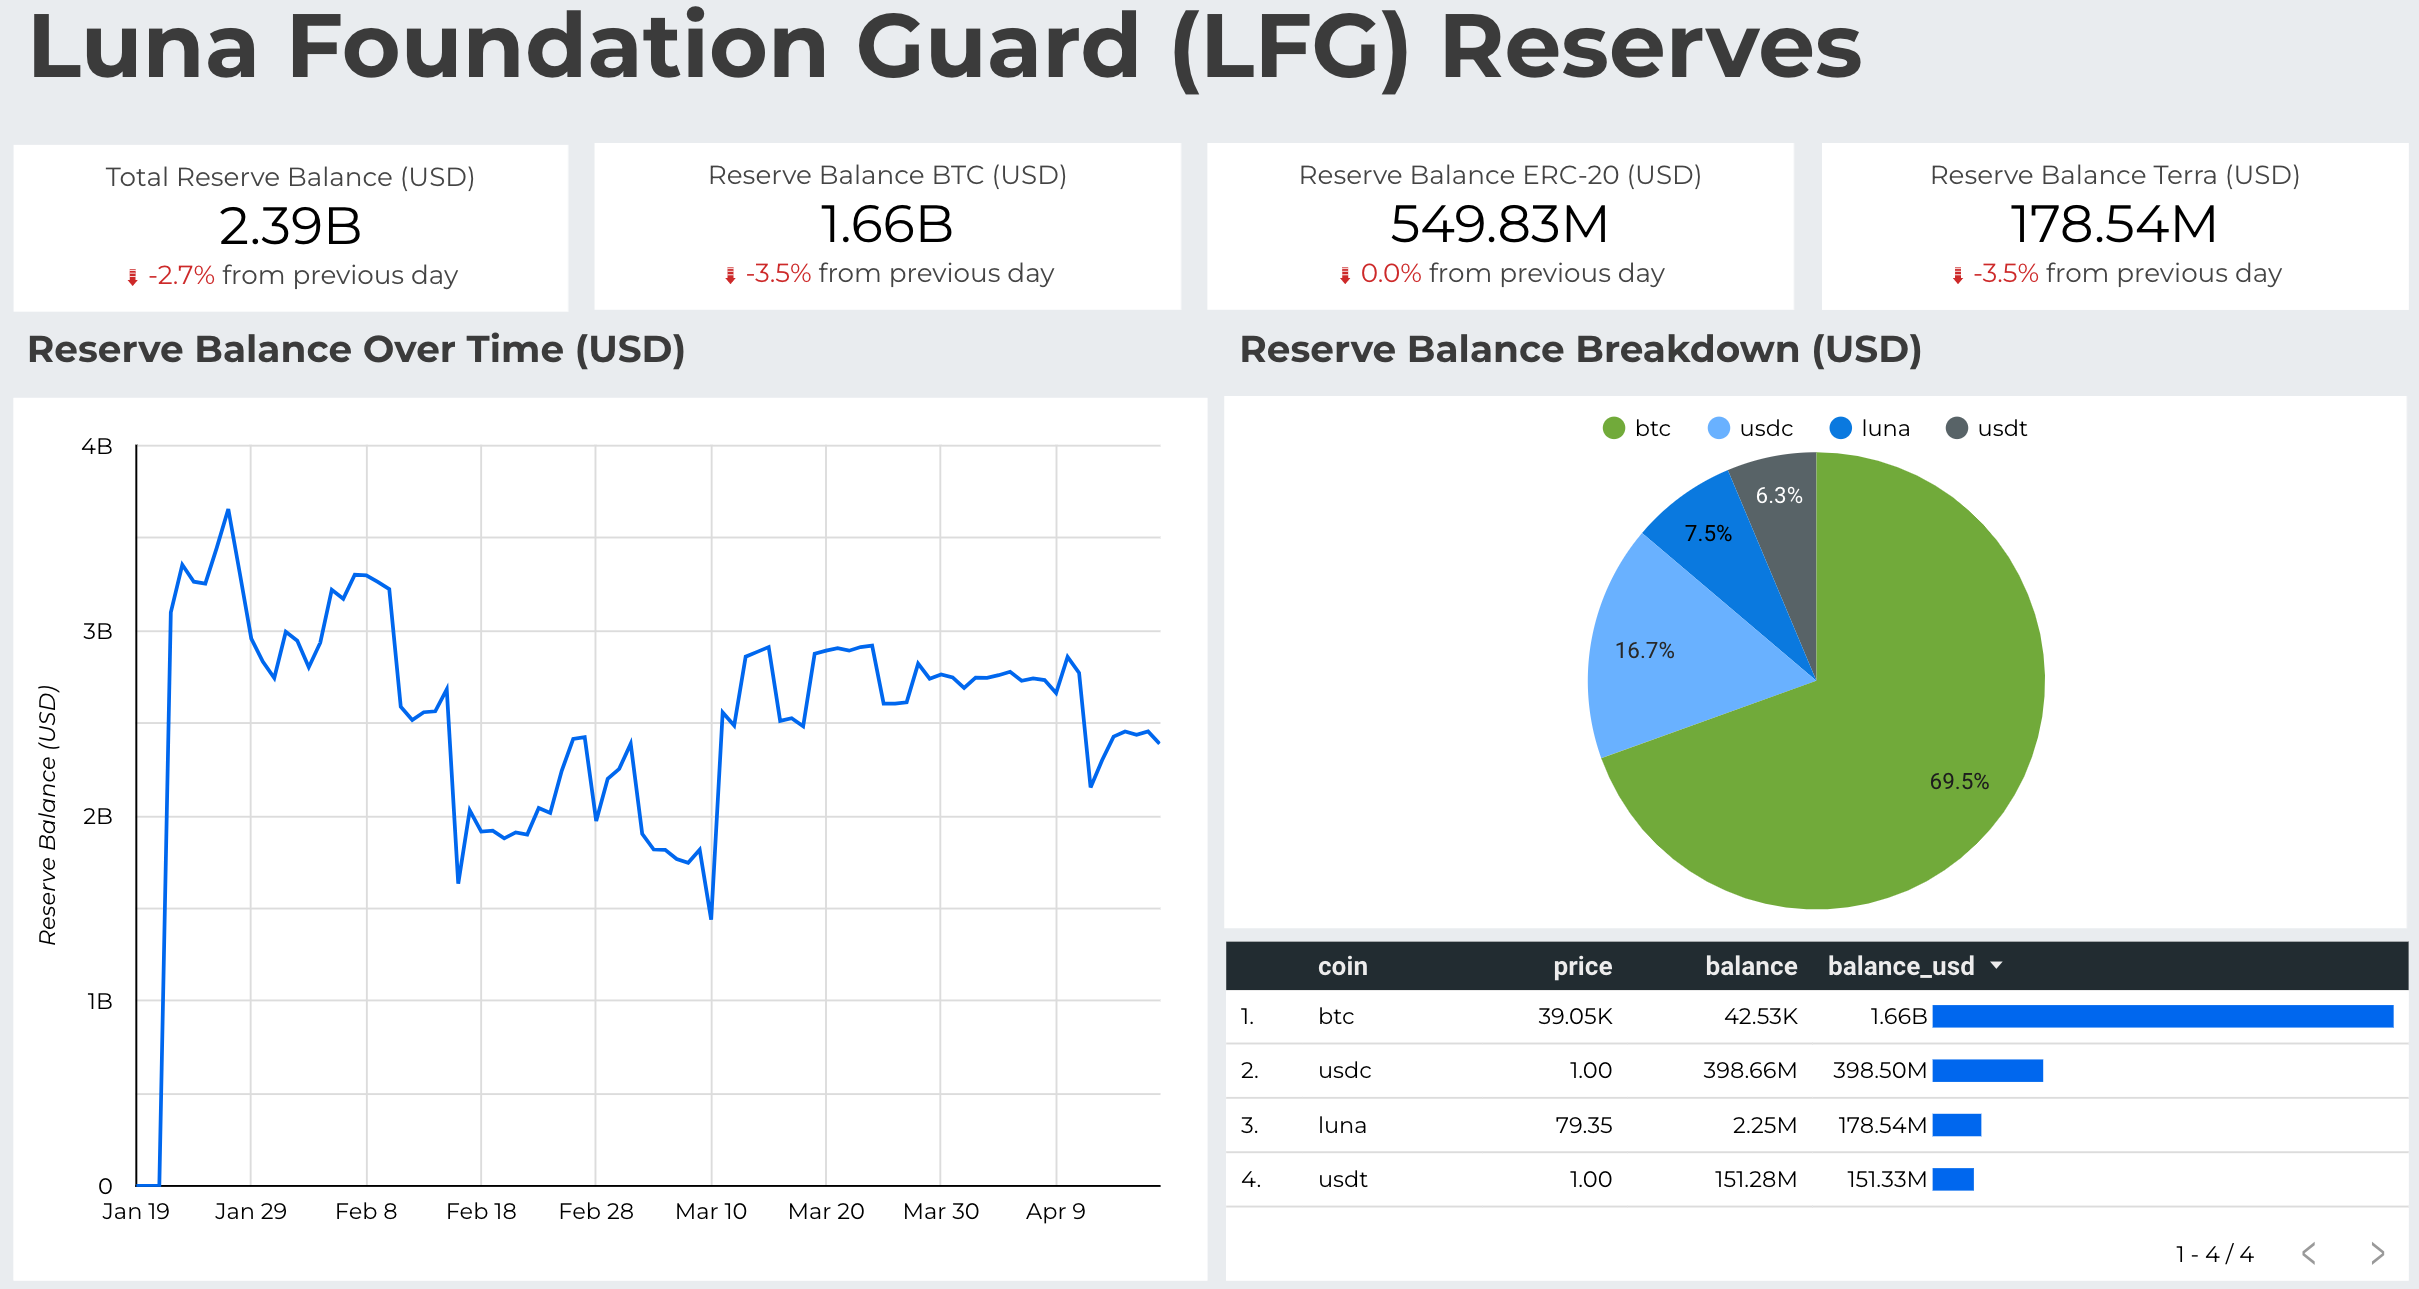Viewport: 2419px width, 1289px height.
Task: Click the Jan 19 x-axis label
Action: tap(136, 1211)
